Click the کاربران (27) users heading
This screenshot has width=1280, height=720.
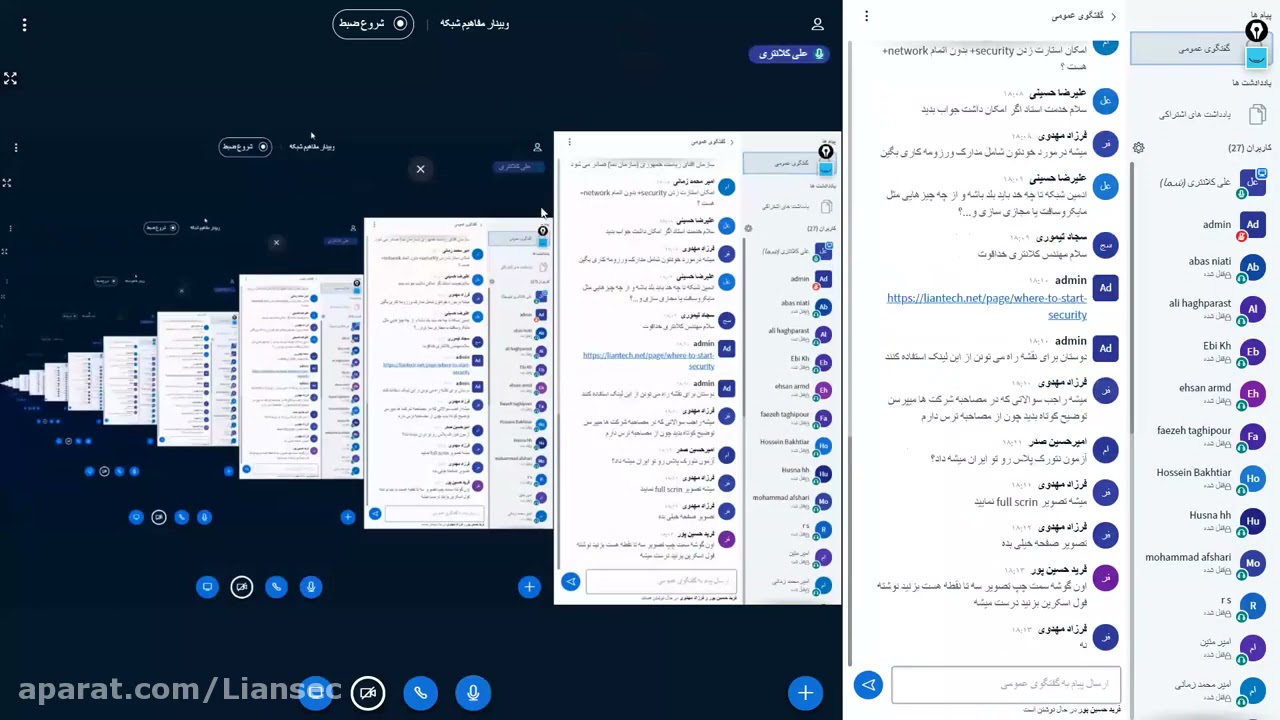(1250, 148)
